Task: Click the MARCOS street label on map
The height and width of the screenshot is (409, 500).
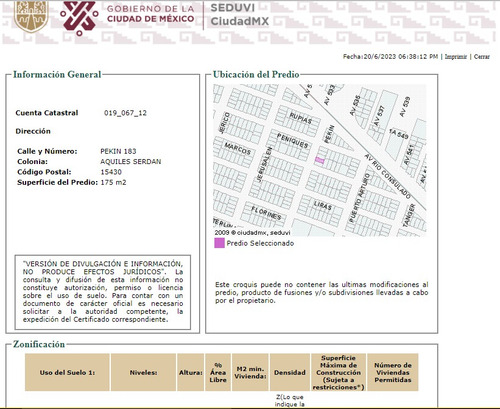Action: pos(237,148)
